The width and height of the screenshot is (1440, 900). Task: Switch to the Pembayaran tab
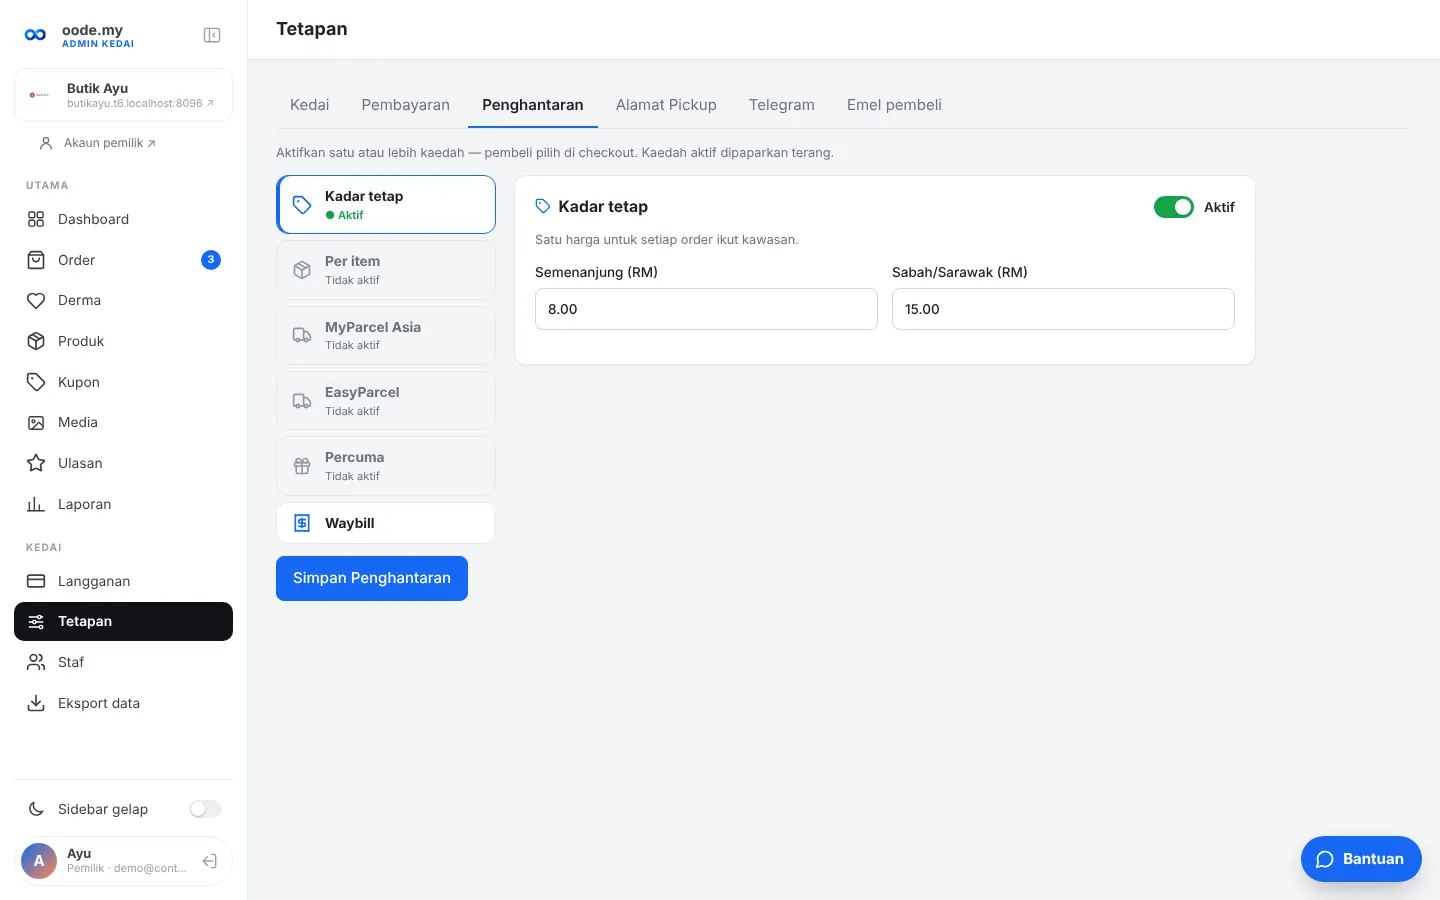[x=405, y=105]
